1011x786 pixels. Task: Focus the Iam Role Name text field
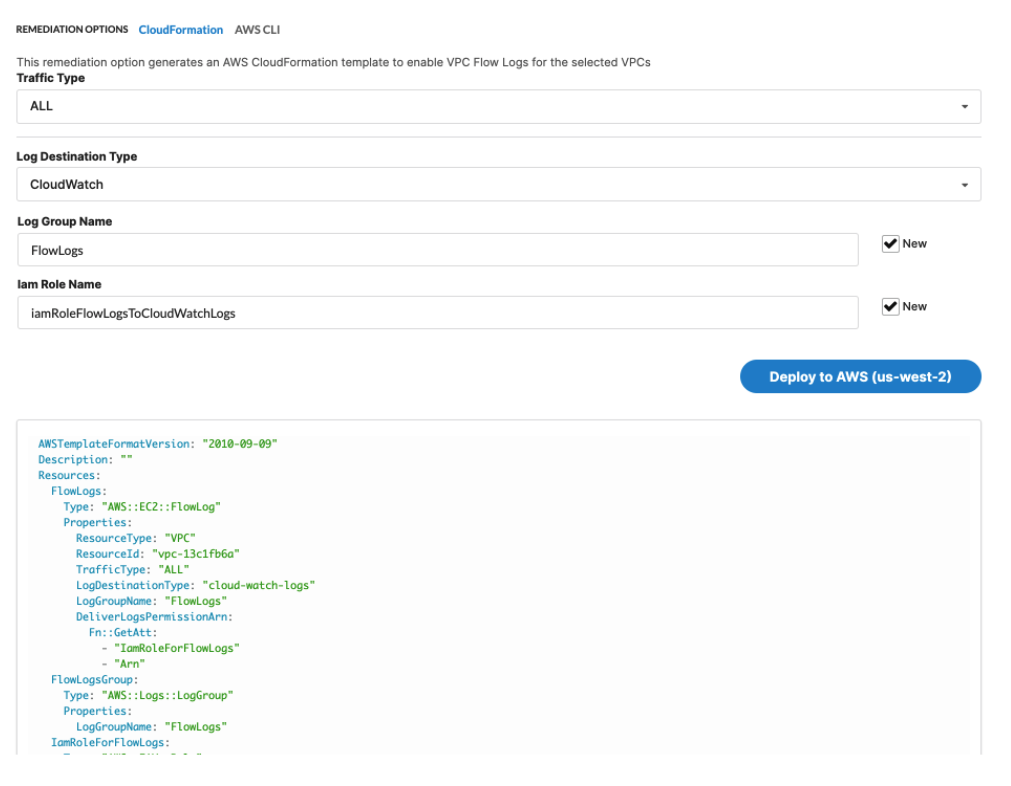[437, 313]
